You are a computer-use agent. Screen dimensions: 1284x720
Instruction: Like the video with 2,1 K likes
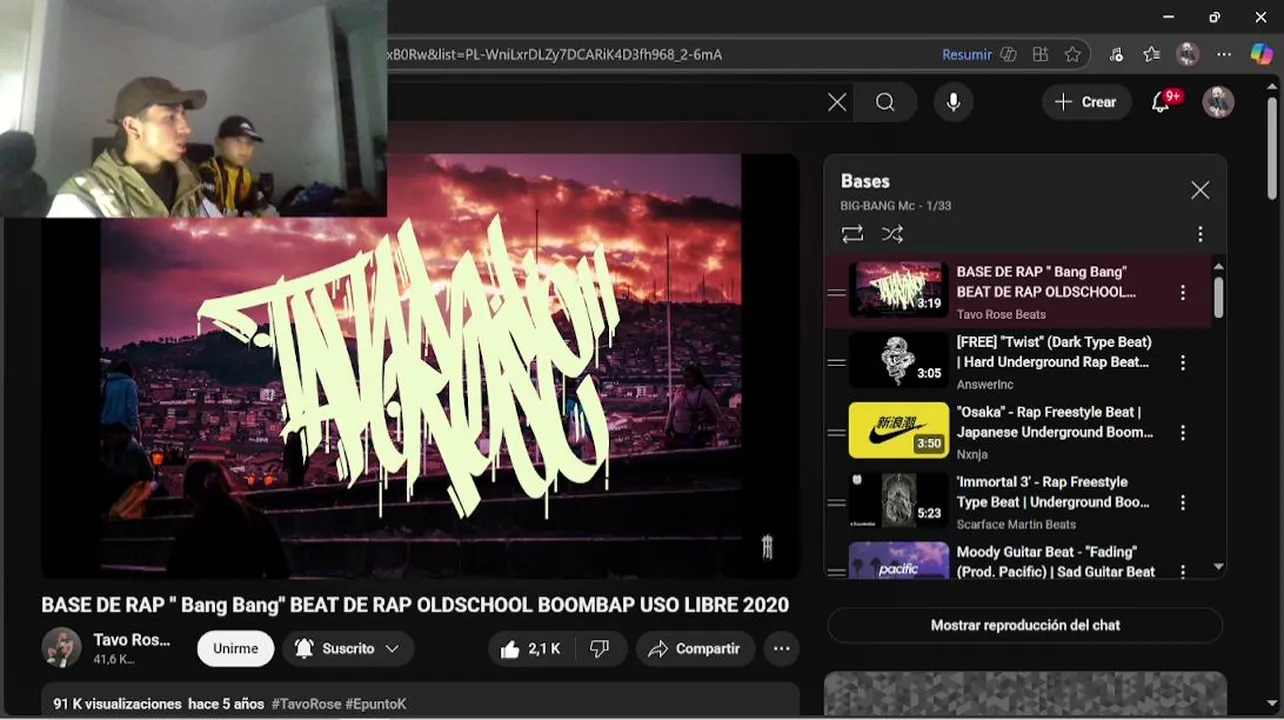point(530,649)
